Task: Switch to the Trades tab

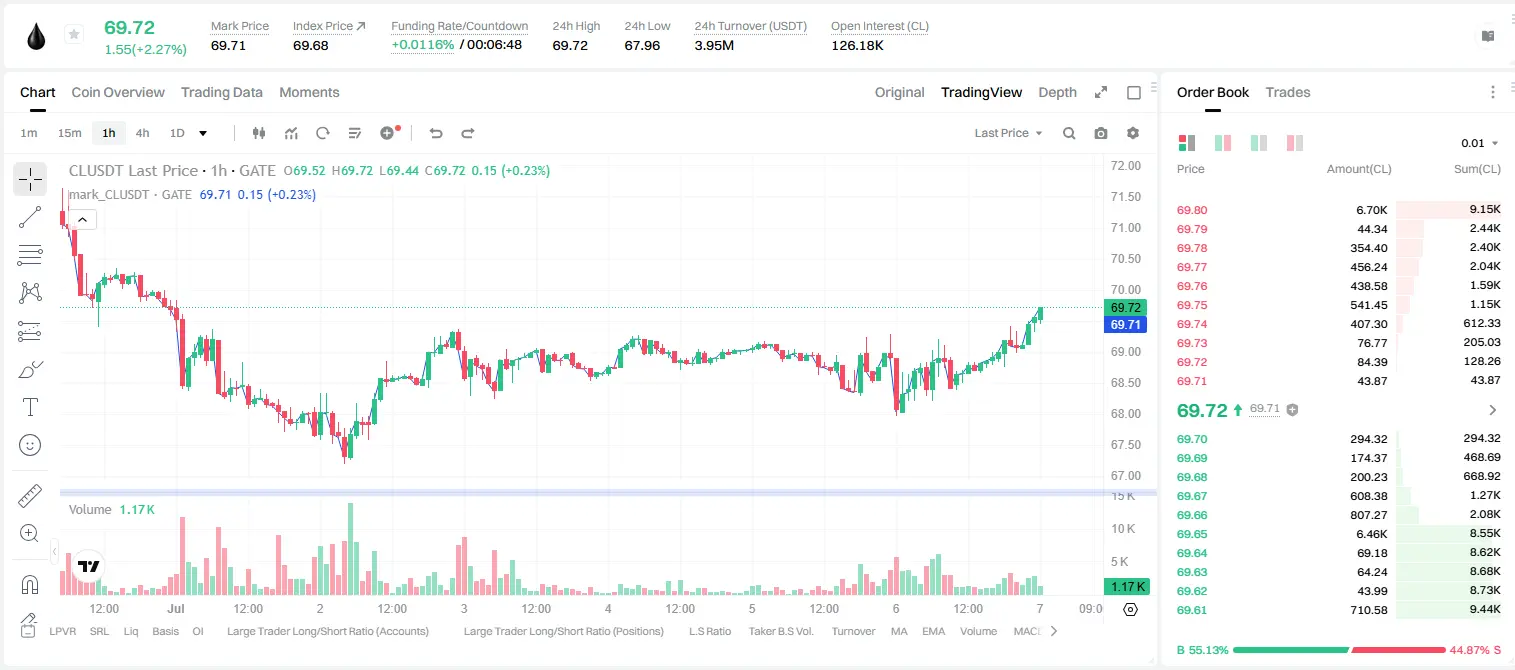Action: 1287,92
